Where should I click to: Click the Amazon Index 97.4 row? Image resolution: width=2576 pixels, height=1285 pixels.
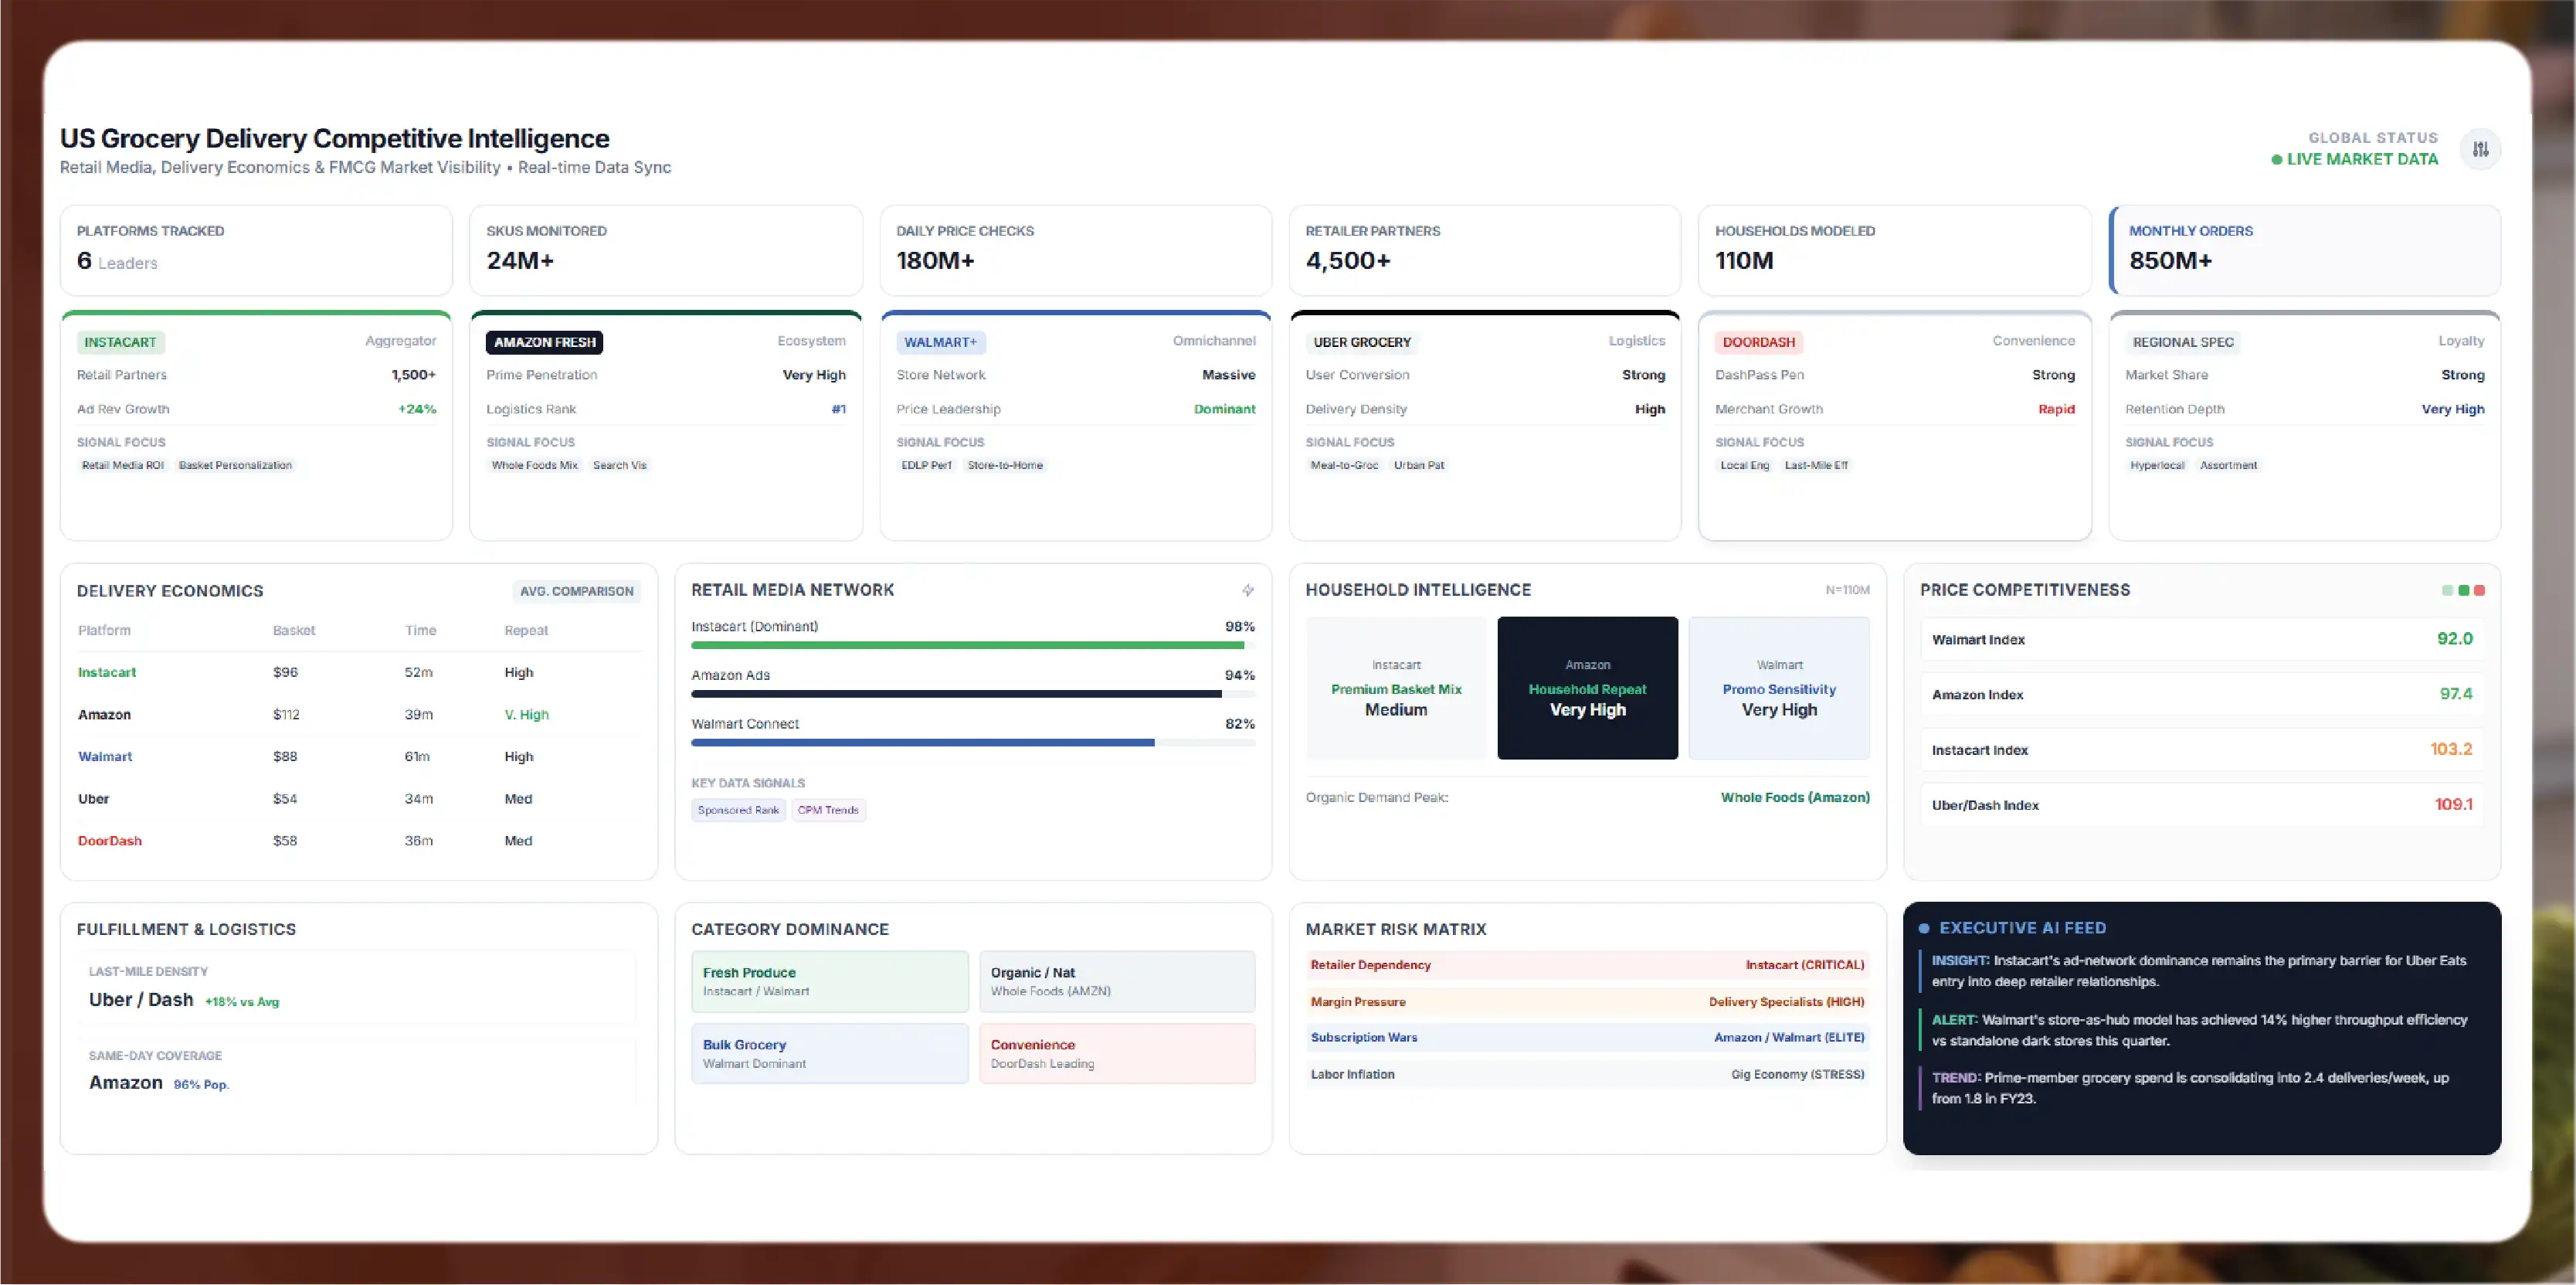(x=2202, y=694)
